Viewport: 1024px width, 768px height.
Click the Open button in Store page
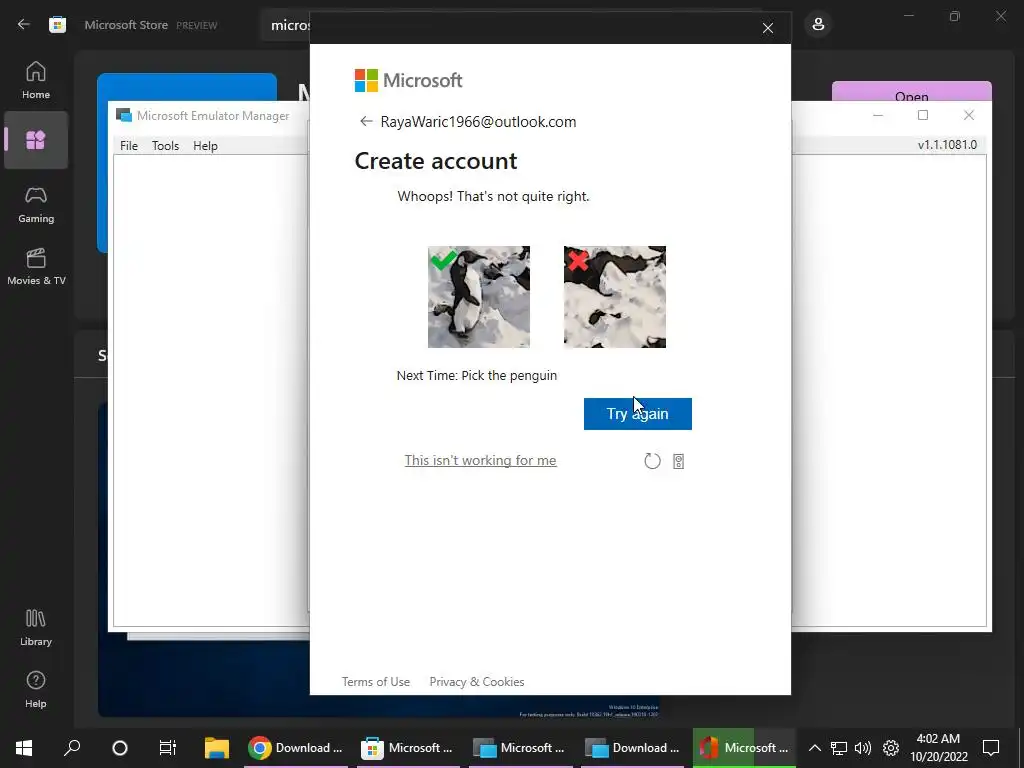(x=912, y=92)
